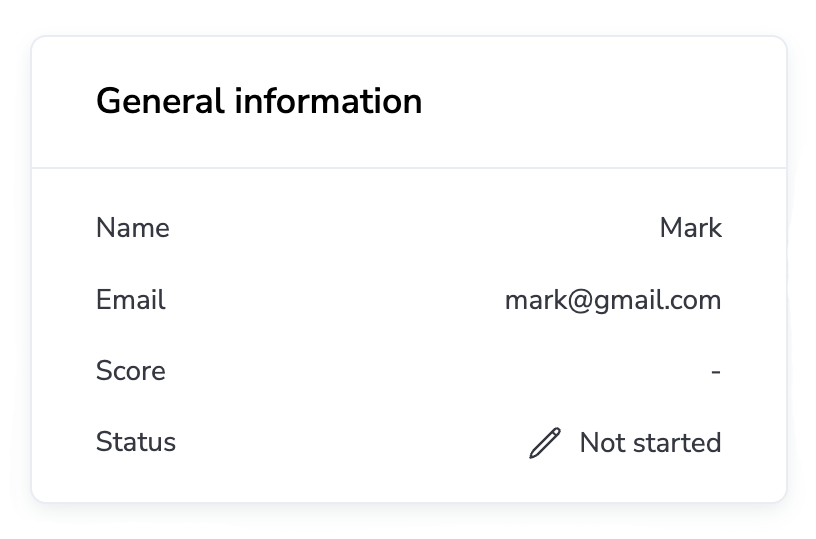Click the pencil icon beside Not started
Screen dimensions: 816x539
(x=545, y=443)
